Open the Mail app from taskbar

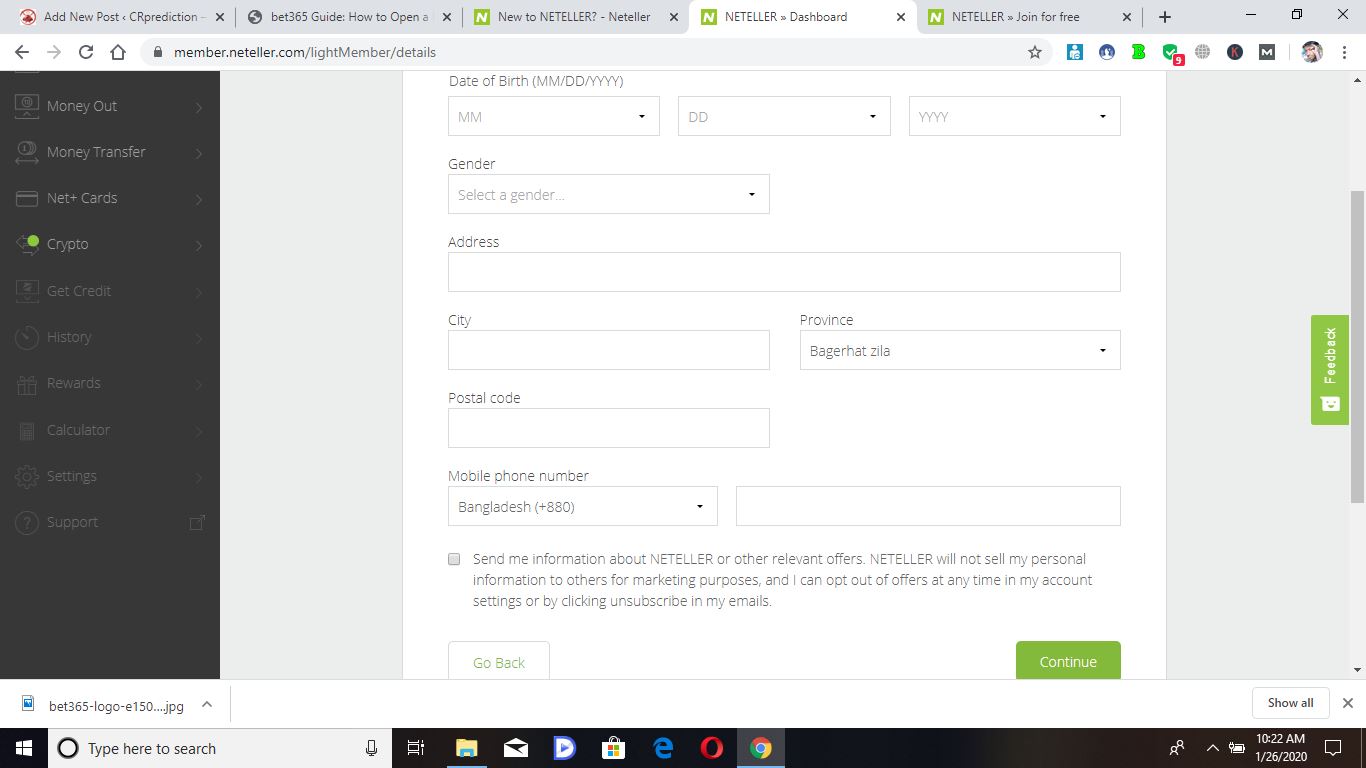point(516,748)
